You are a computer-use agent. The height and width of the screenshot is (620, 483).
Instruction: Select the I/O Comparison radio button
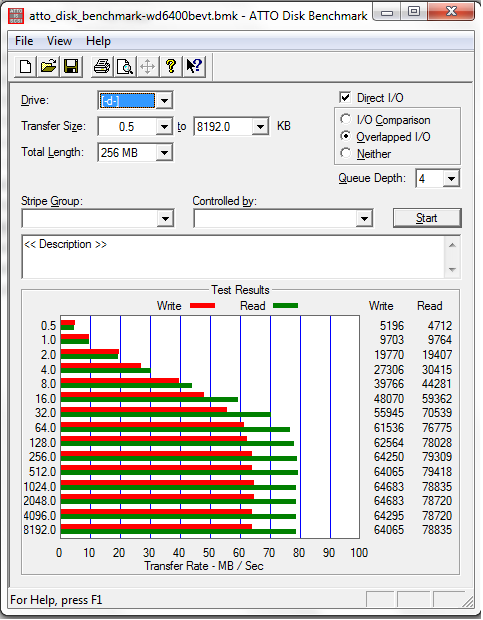coord(345,119)
